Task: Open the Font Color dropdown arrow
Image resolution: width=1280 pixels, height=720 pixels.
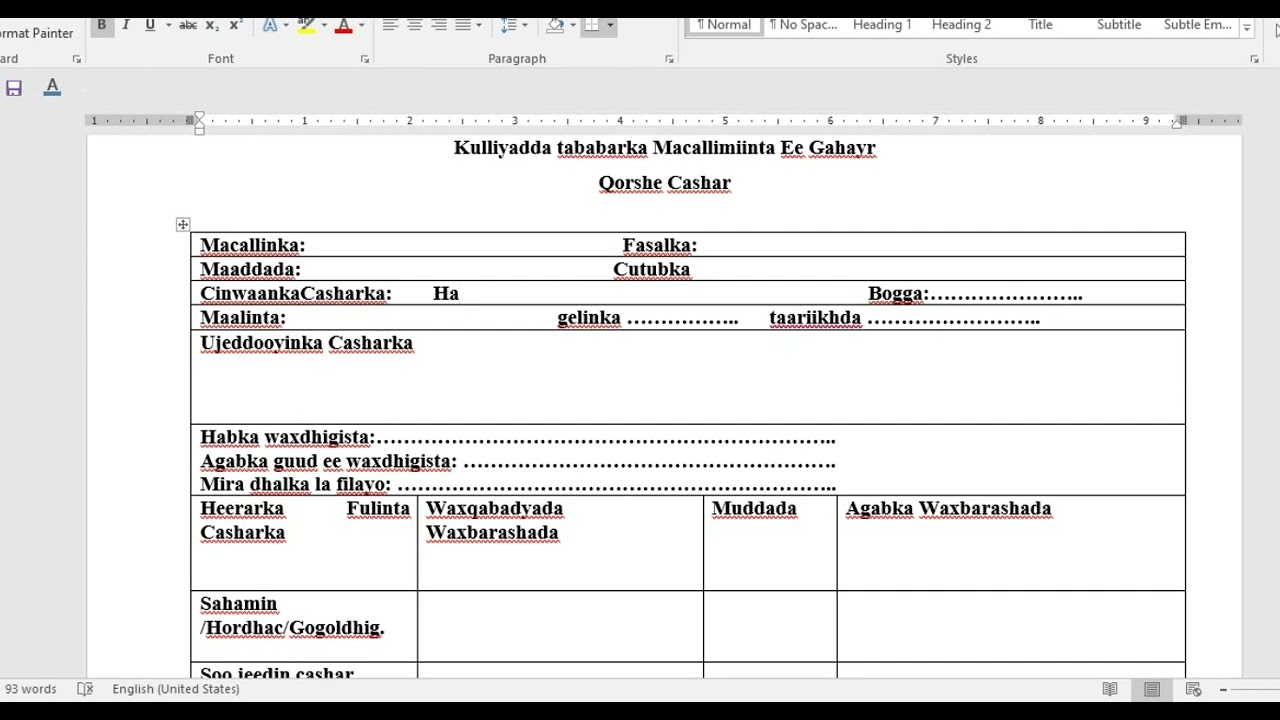Action: [361, 25]
